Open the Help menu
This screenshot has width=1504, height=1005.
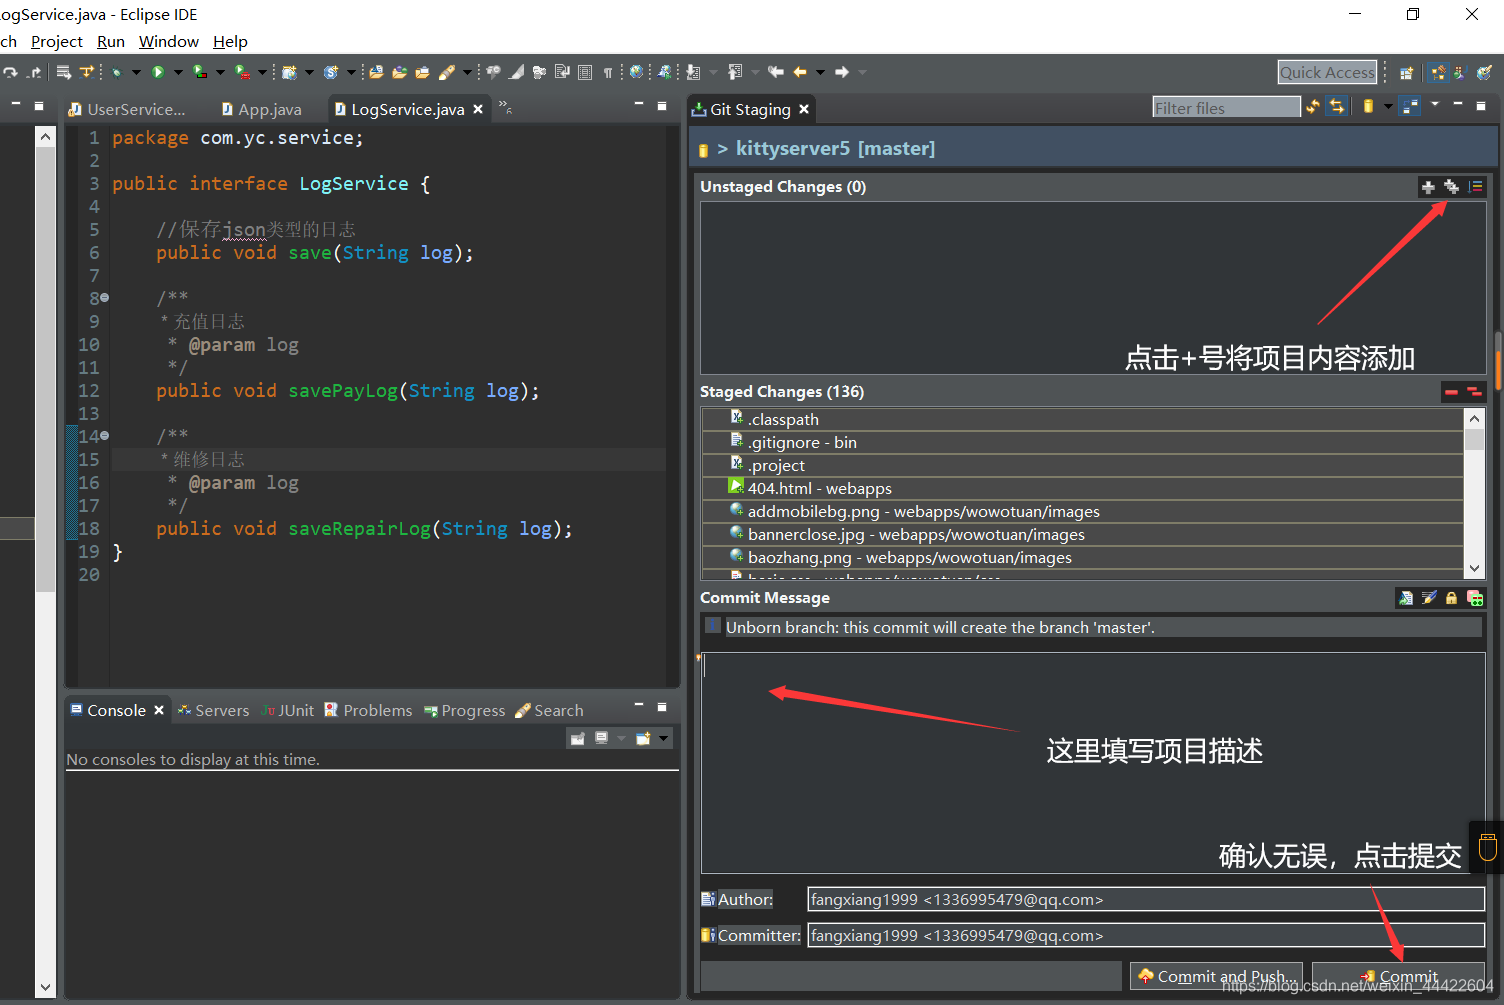(230, 41)
